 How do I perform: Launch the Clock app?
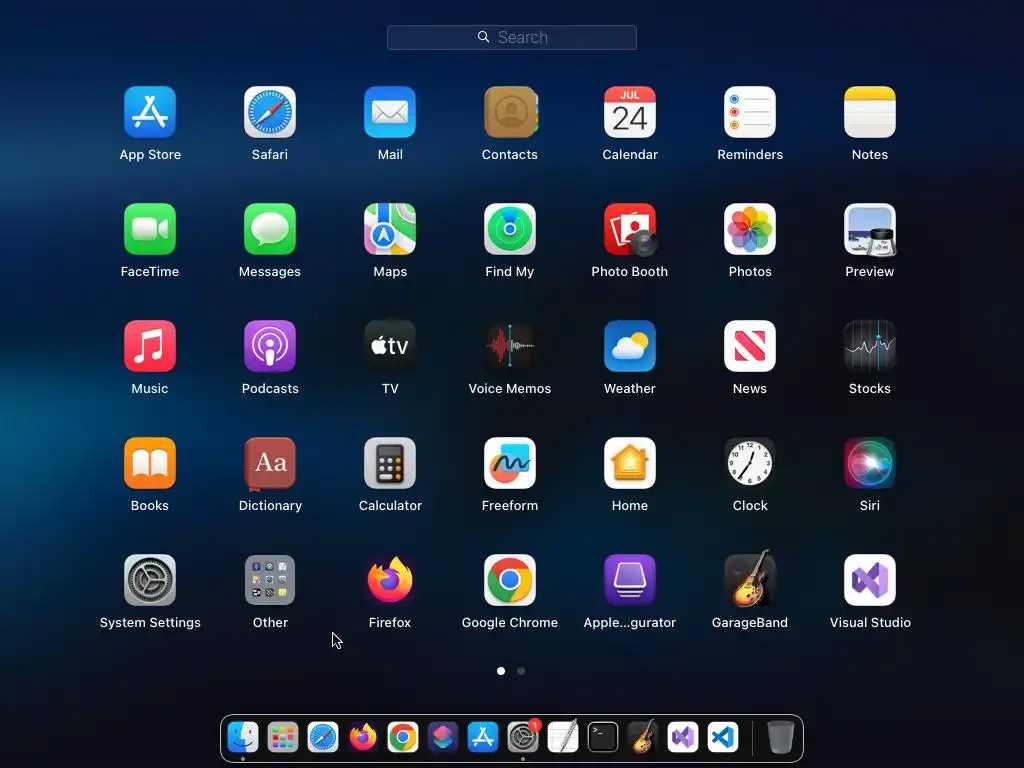pos(750,462)
